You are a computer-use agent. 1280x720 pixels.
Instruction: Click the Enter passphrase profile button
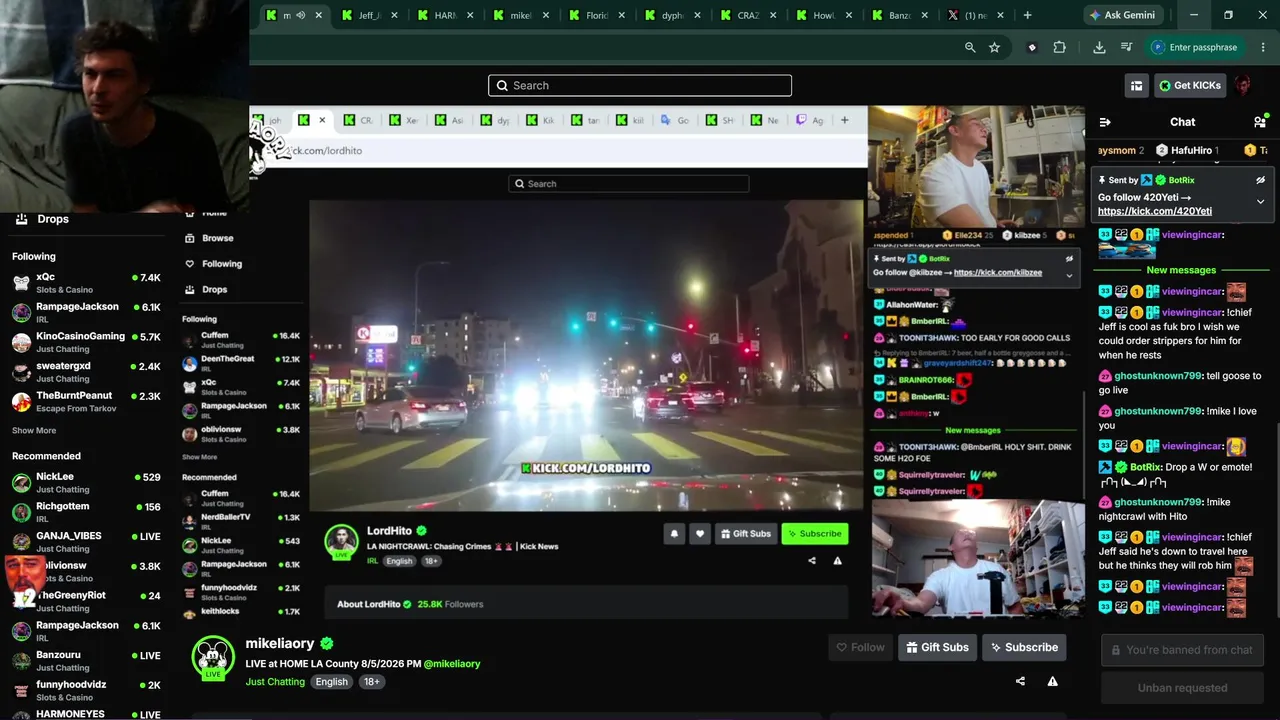tap(1194, 47)
